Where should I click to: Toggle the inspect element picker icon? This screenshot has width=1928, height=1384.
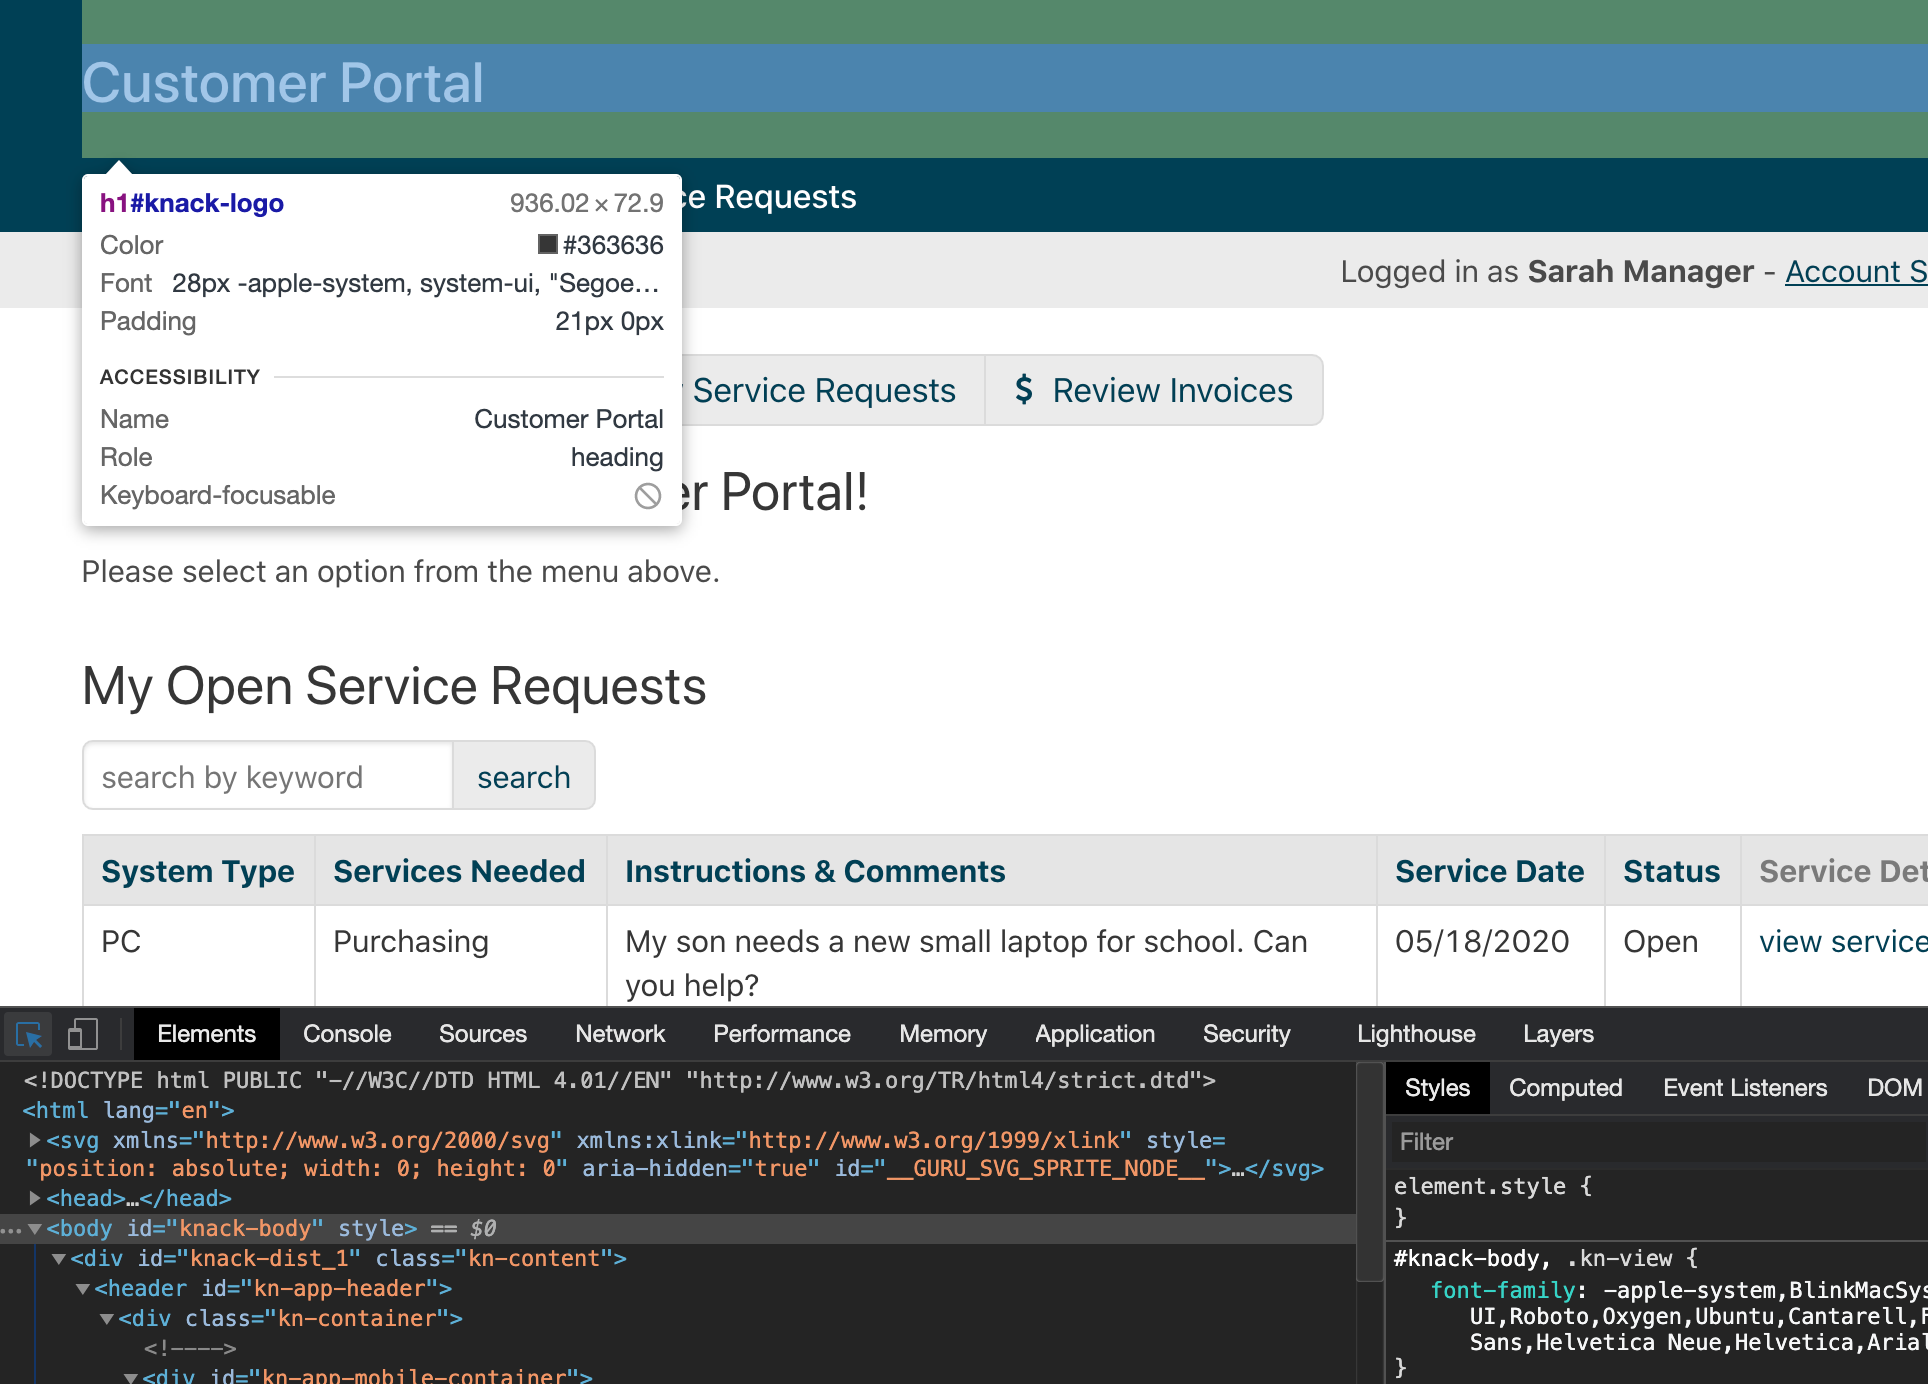[x=29, y=1034]
